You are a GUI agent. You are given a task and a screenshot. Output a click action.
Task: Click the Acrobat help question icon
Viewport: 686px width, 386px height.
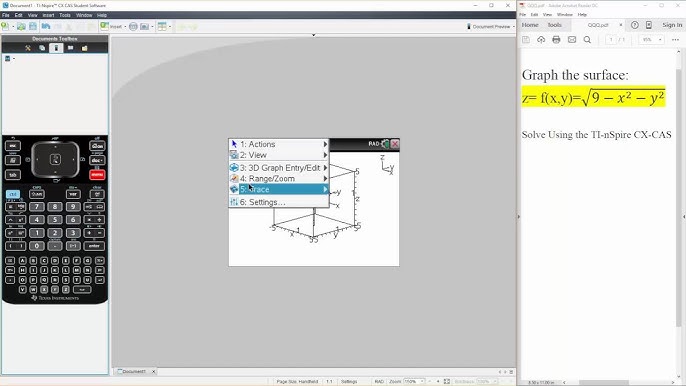pos(635,25)
